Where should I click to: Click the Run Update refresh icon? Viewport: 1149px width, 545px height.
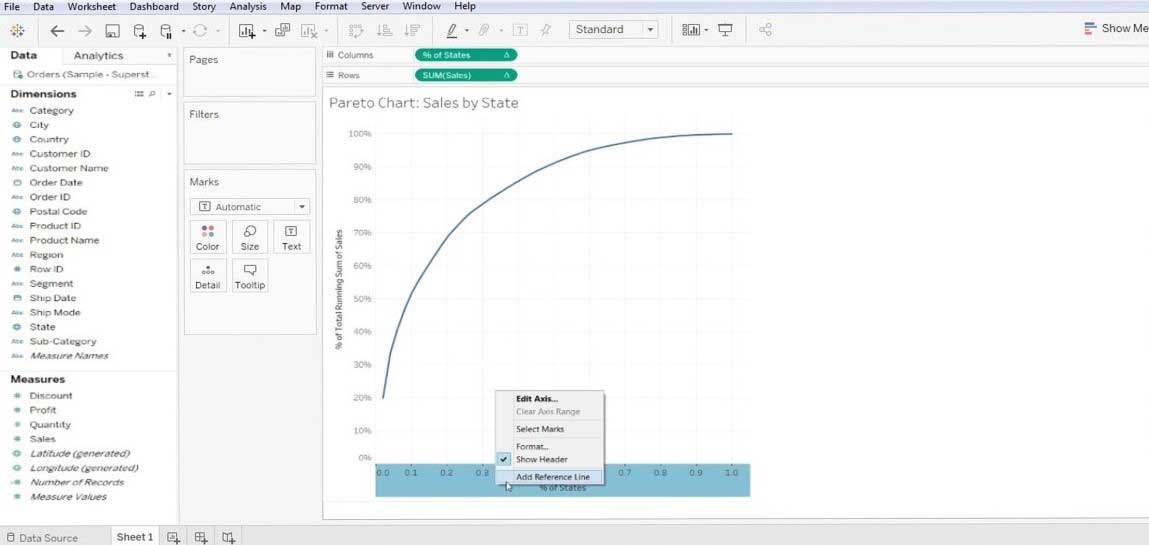tap(200, 30)
